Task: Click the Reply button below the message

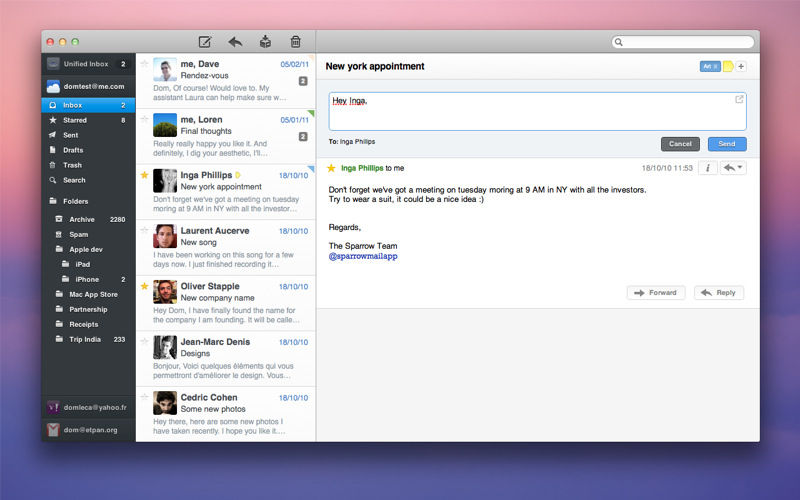Action: 718,293
